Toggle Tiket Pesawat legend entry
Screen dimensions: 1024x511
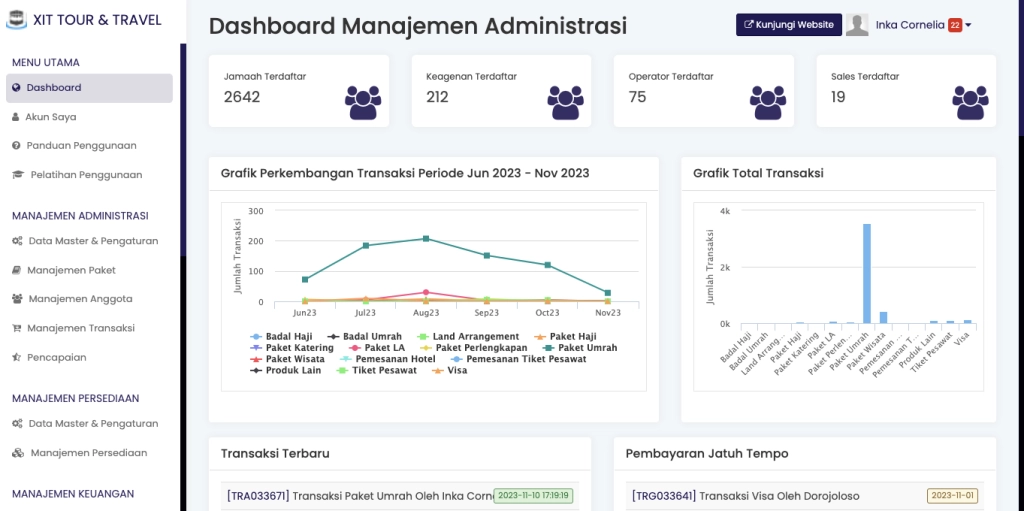[x=381, y=370]
